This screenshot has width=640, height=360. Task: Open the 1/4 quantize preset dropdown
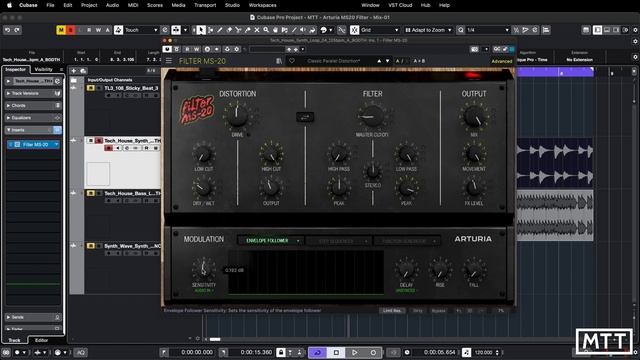[488, 30]
